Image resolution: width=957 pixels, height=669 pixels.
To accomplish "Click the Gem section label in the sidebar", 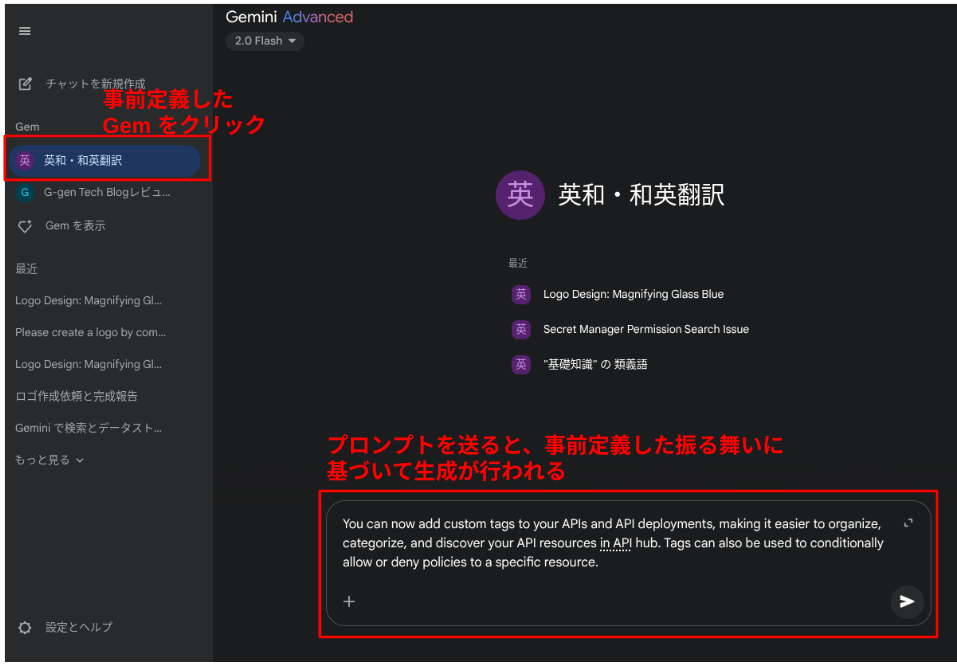I will coord(27,126).
